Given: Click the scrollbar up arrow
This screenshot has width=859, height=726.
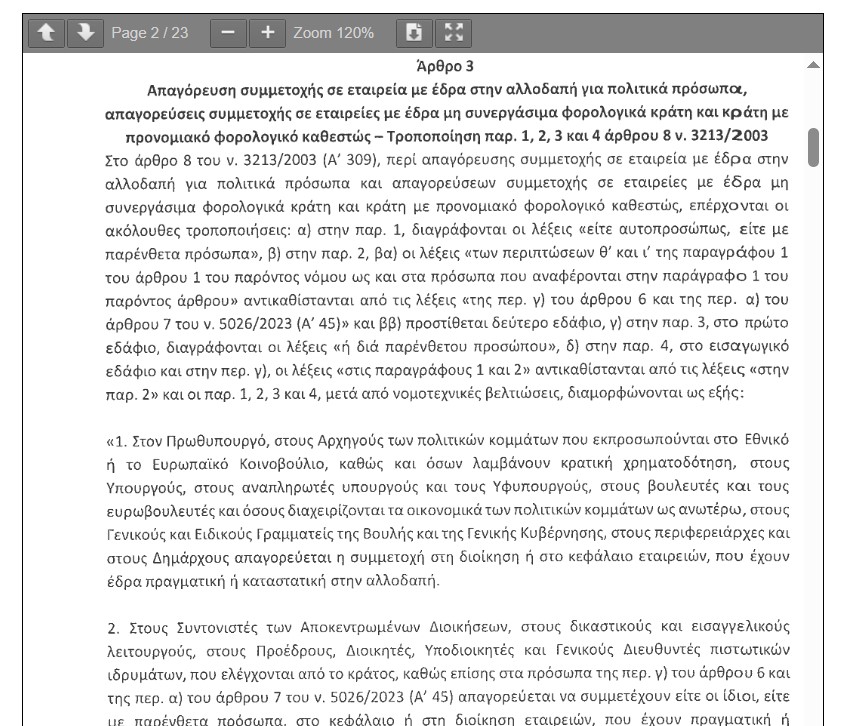Looking at the screenshot, I should click(813, 65).
